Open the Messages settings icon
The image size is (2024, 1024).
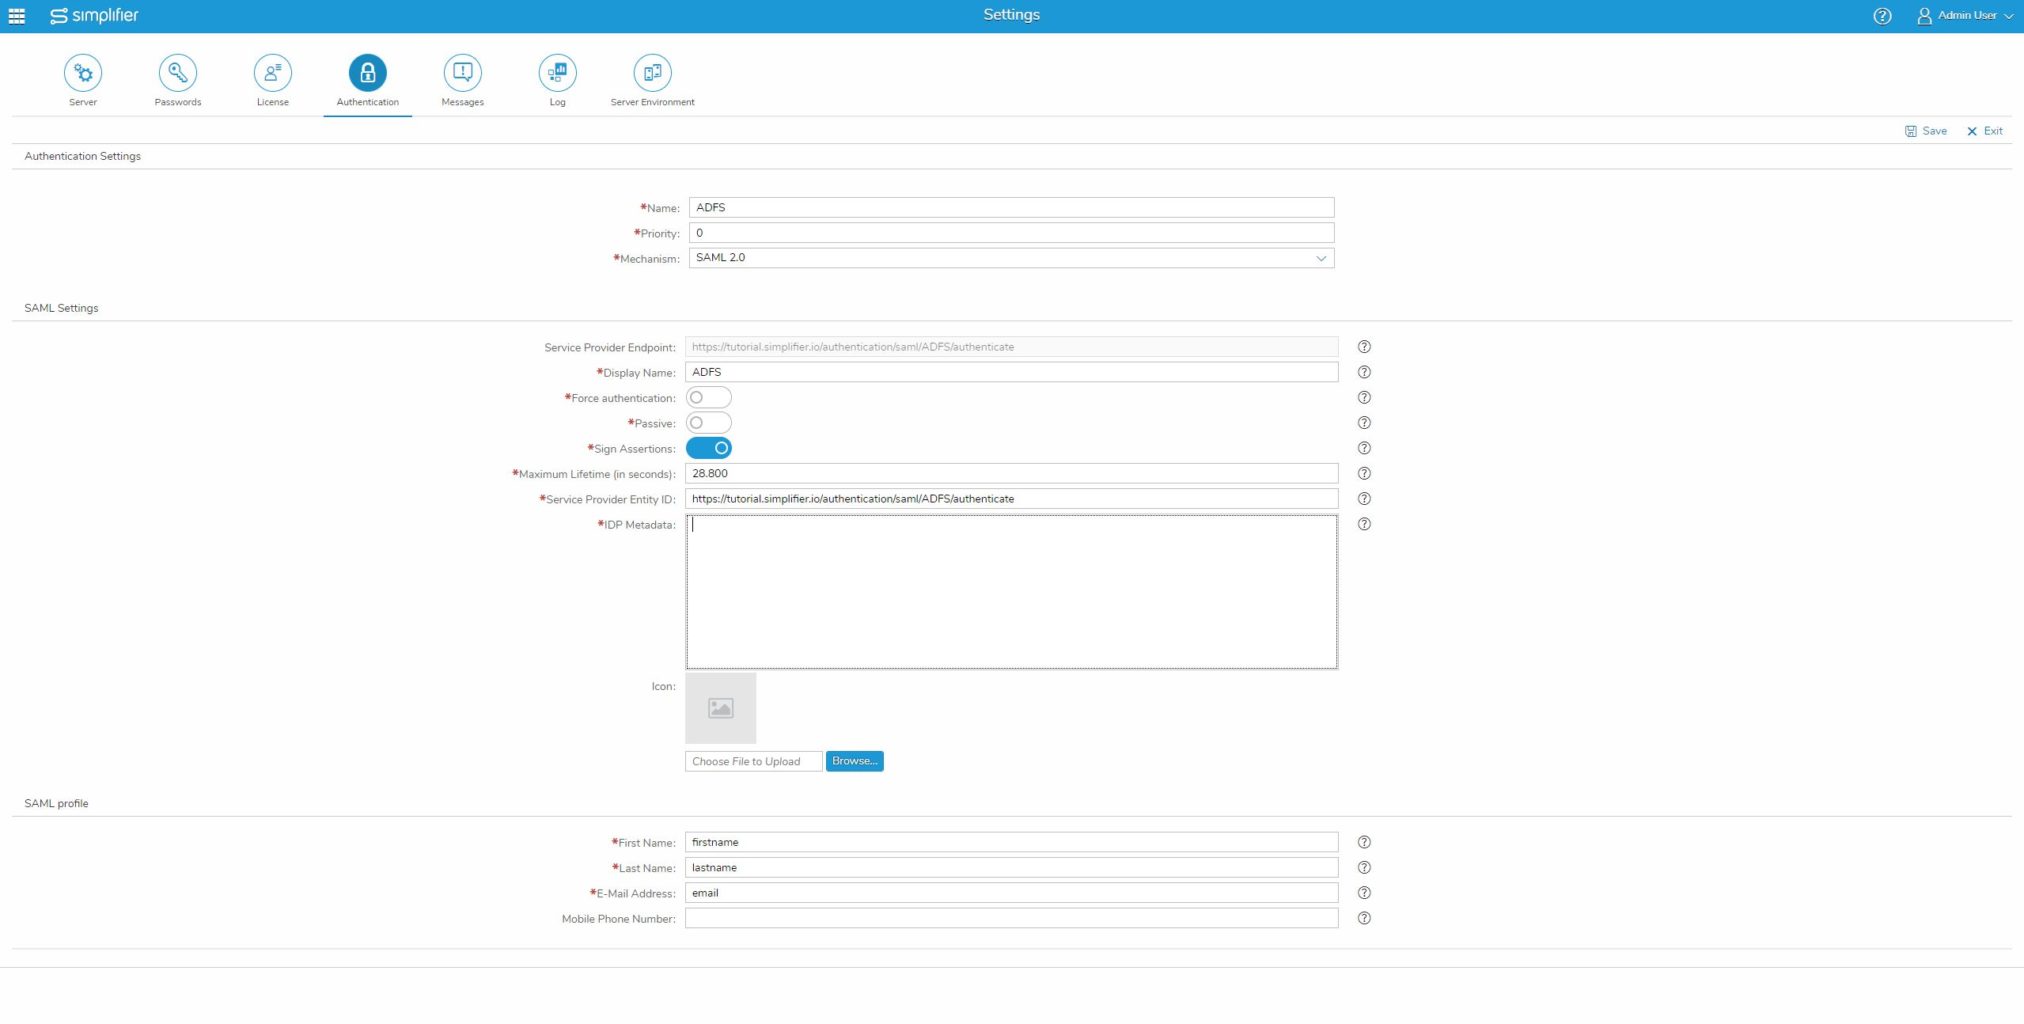coord(462,72)
